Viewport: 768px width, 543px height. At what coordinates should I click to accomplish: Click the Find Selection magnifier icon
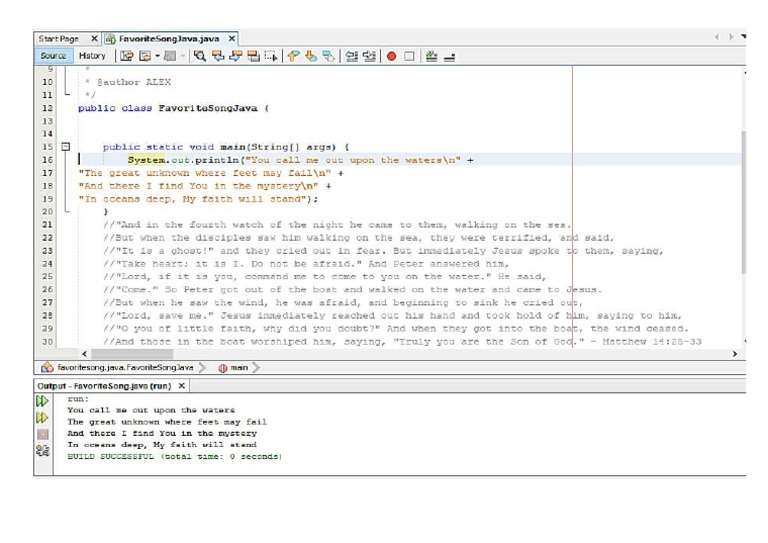(200, 56)
